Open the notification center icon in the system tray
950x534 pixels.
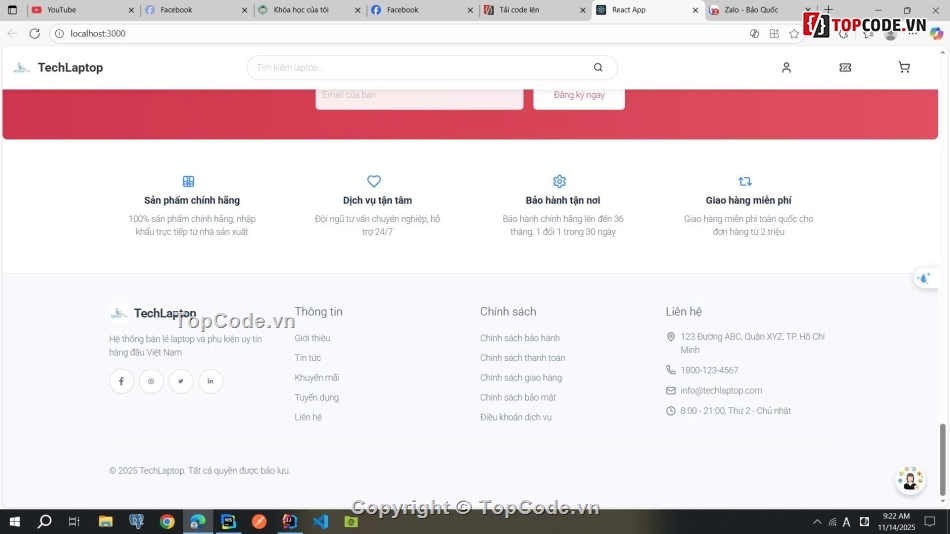pyautogui.click(x=929, y=521)
